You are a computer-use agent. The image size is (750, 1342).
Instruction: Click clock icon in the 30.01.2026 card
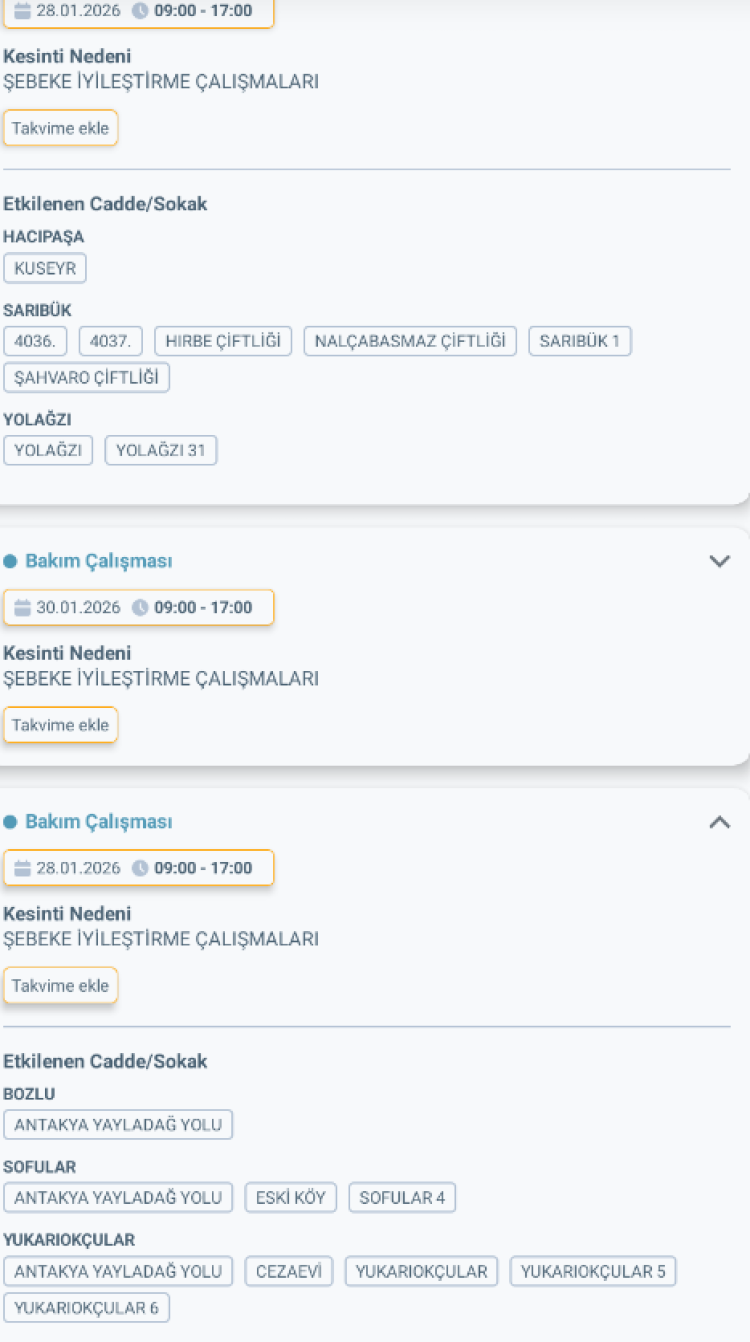(x=140, y=608)
